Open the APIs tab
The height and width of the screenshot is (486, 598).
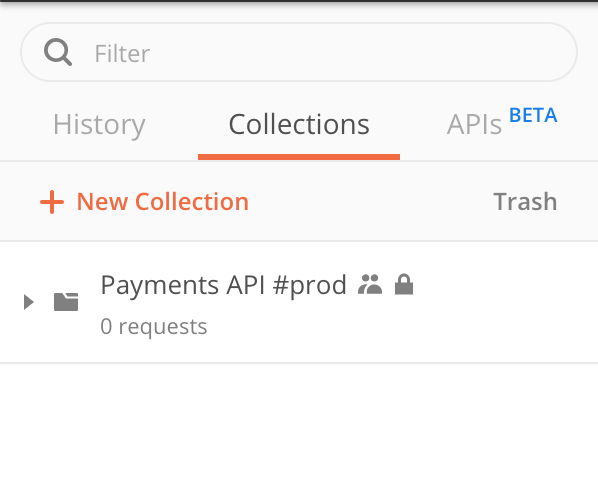click(474, 125)
